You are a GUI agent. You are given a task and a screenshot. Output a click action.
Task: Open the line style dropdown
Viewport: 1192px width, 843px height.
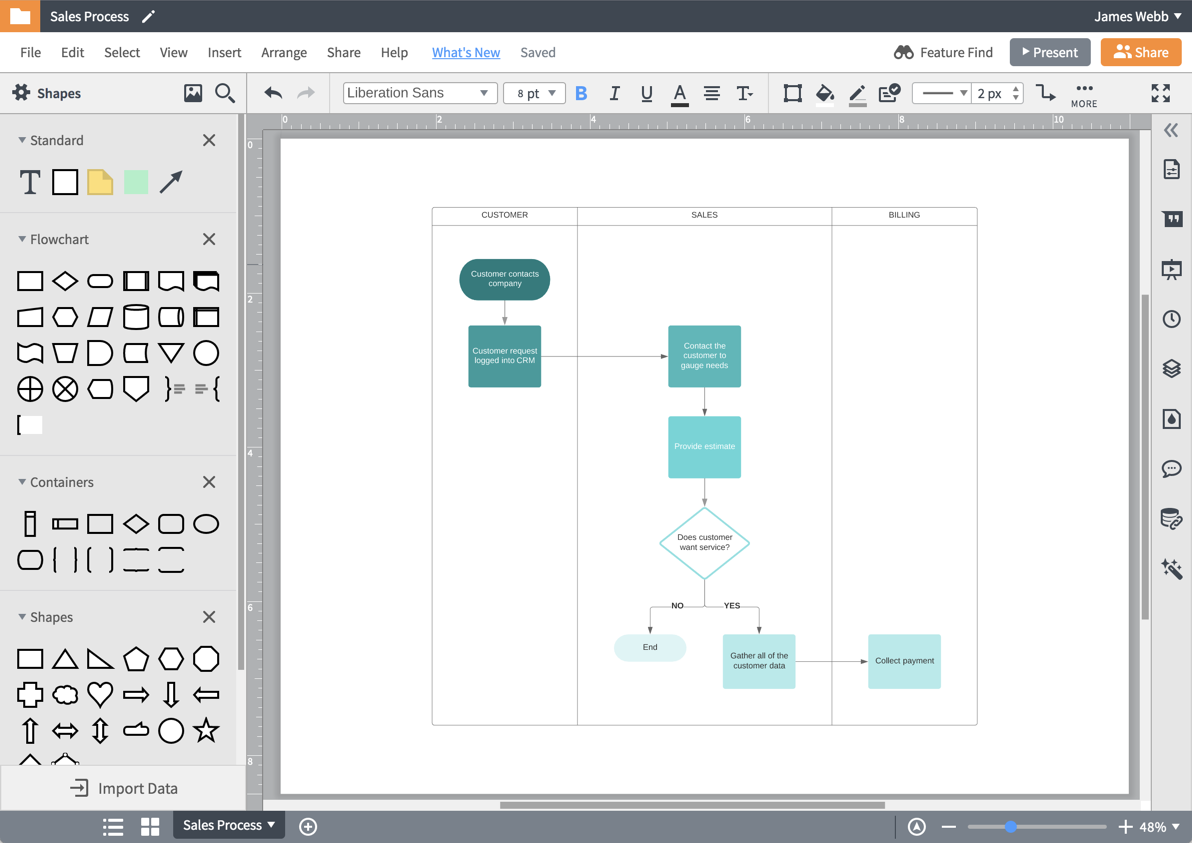click(x=944, y=93)
